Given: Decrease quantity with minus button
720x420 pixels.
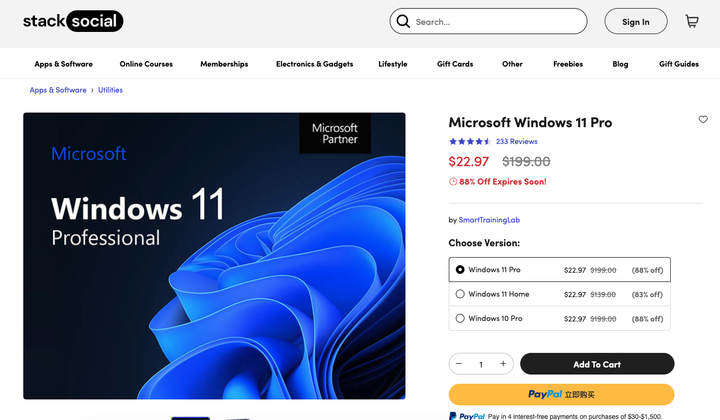Looking at the screenshot, I should coord(459,364).
